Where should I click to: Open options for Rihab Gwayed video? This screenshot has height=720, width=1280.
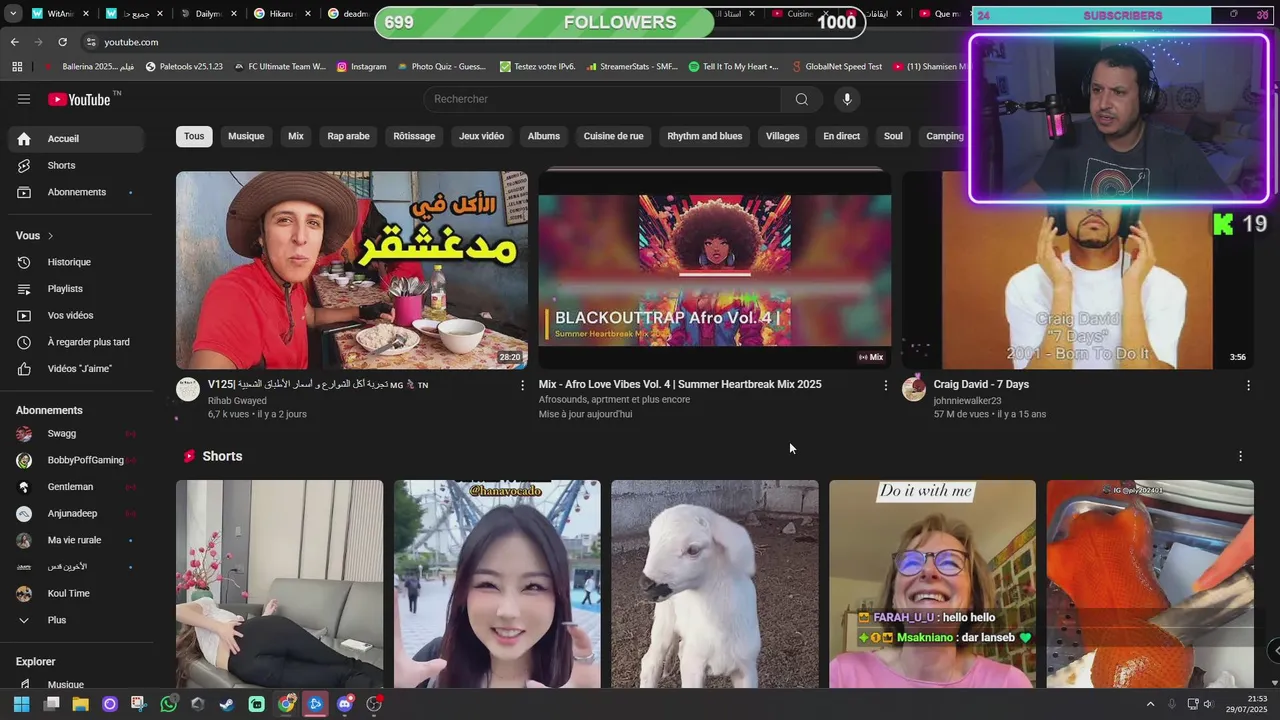(x=522, y=385)
